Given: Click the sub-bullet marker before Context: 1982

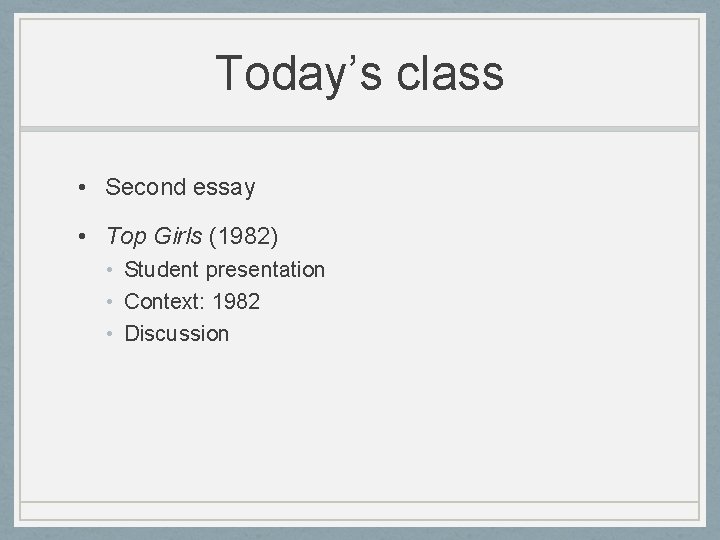Looking at the screenshot, I should (x=109, y=302).
